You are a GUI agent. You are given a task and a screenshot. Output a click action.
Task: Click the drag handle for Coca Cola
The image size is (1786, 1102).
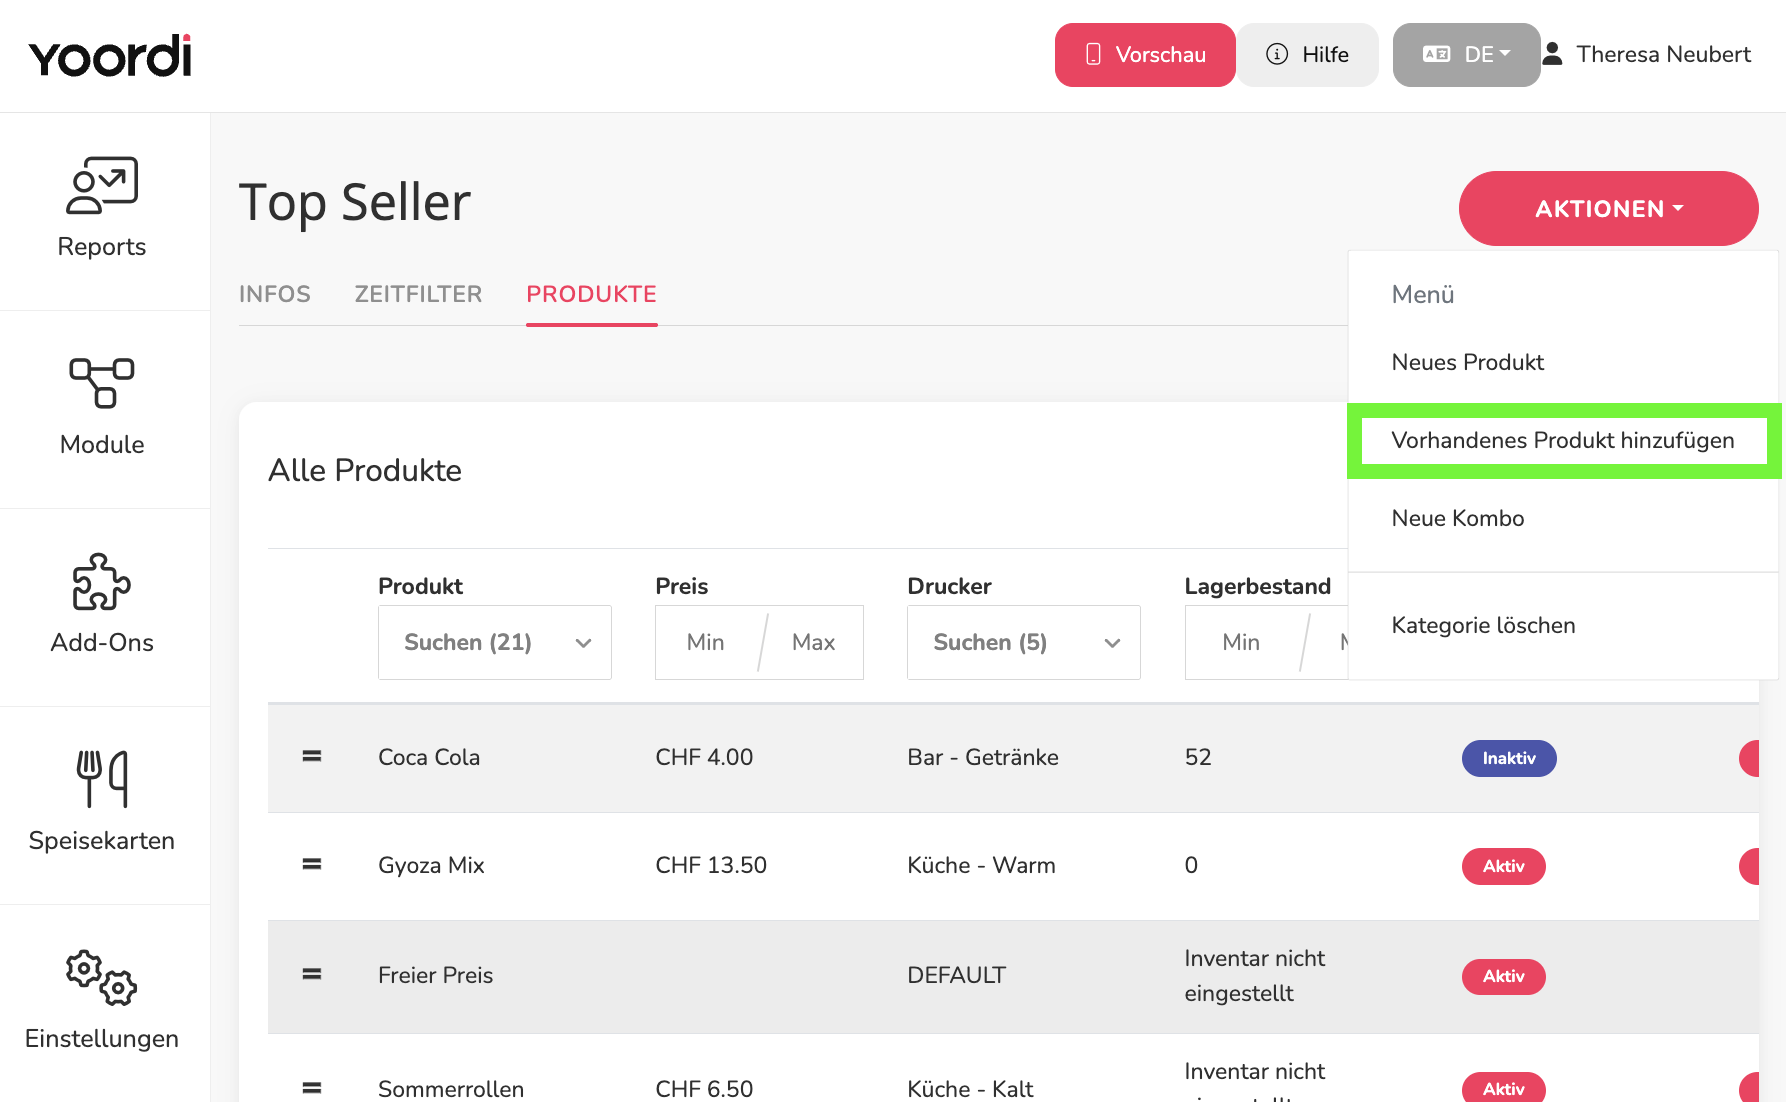[x=312, y=757]
